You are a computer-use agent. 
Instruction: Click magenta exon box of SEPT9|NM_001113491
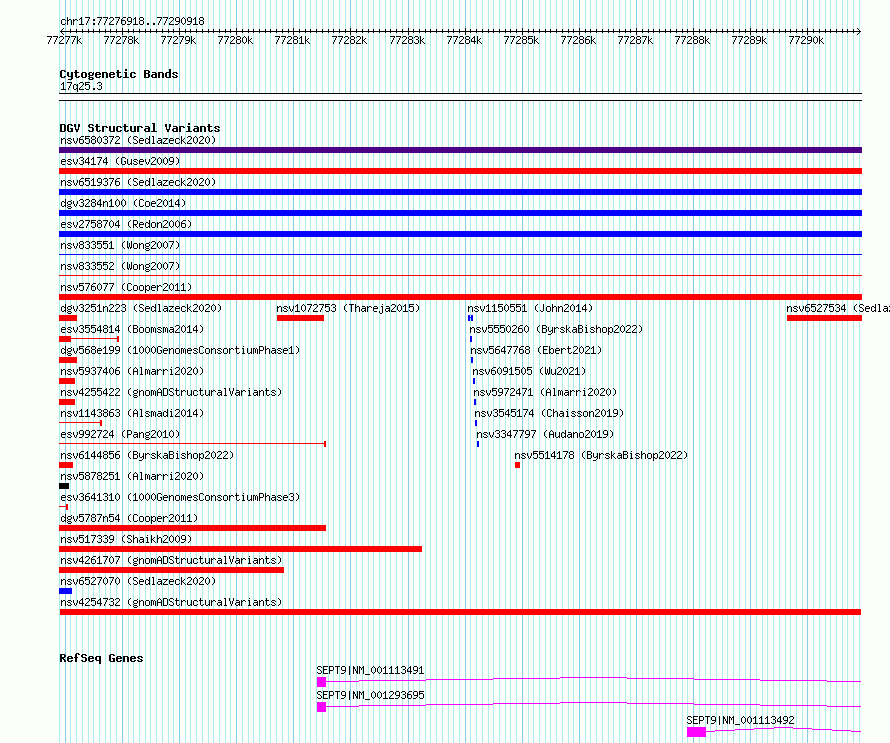click(321, 682)
